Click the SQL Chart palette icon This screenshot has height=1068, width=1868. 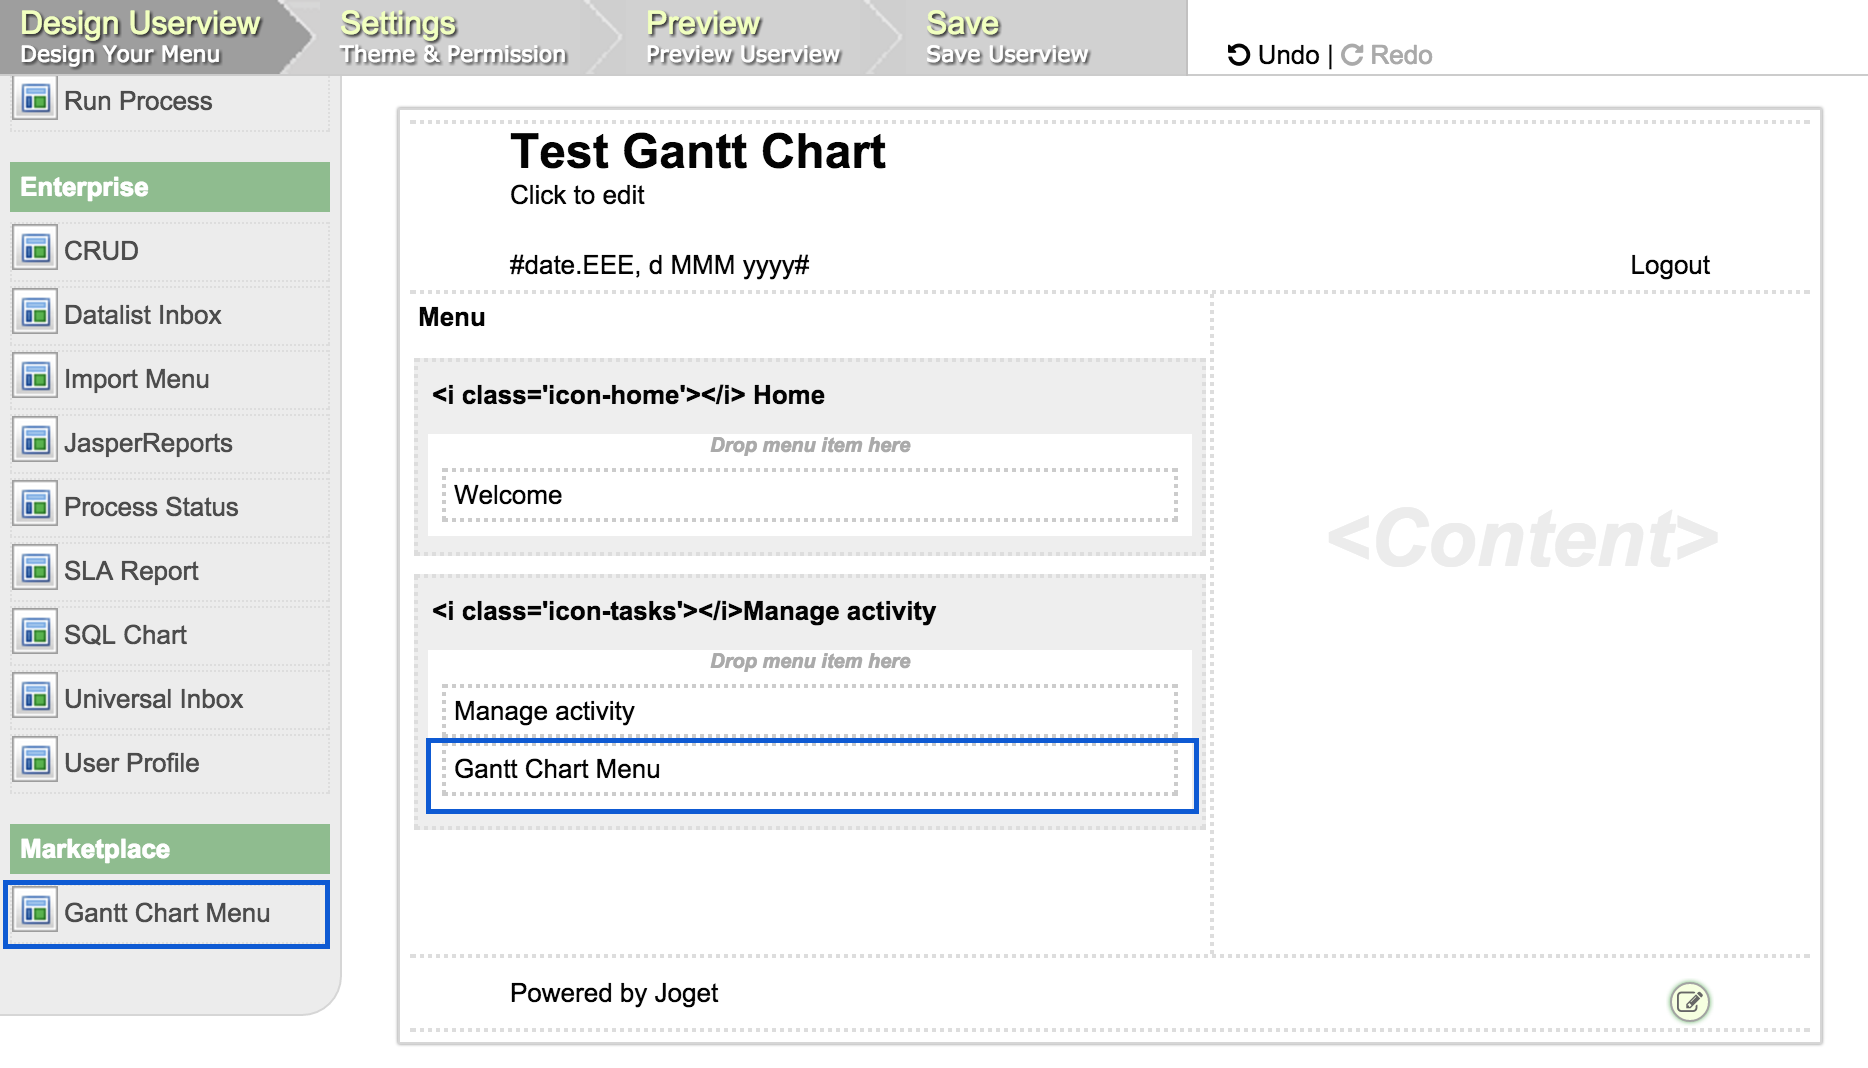click(36, 633)
